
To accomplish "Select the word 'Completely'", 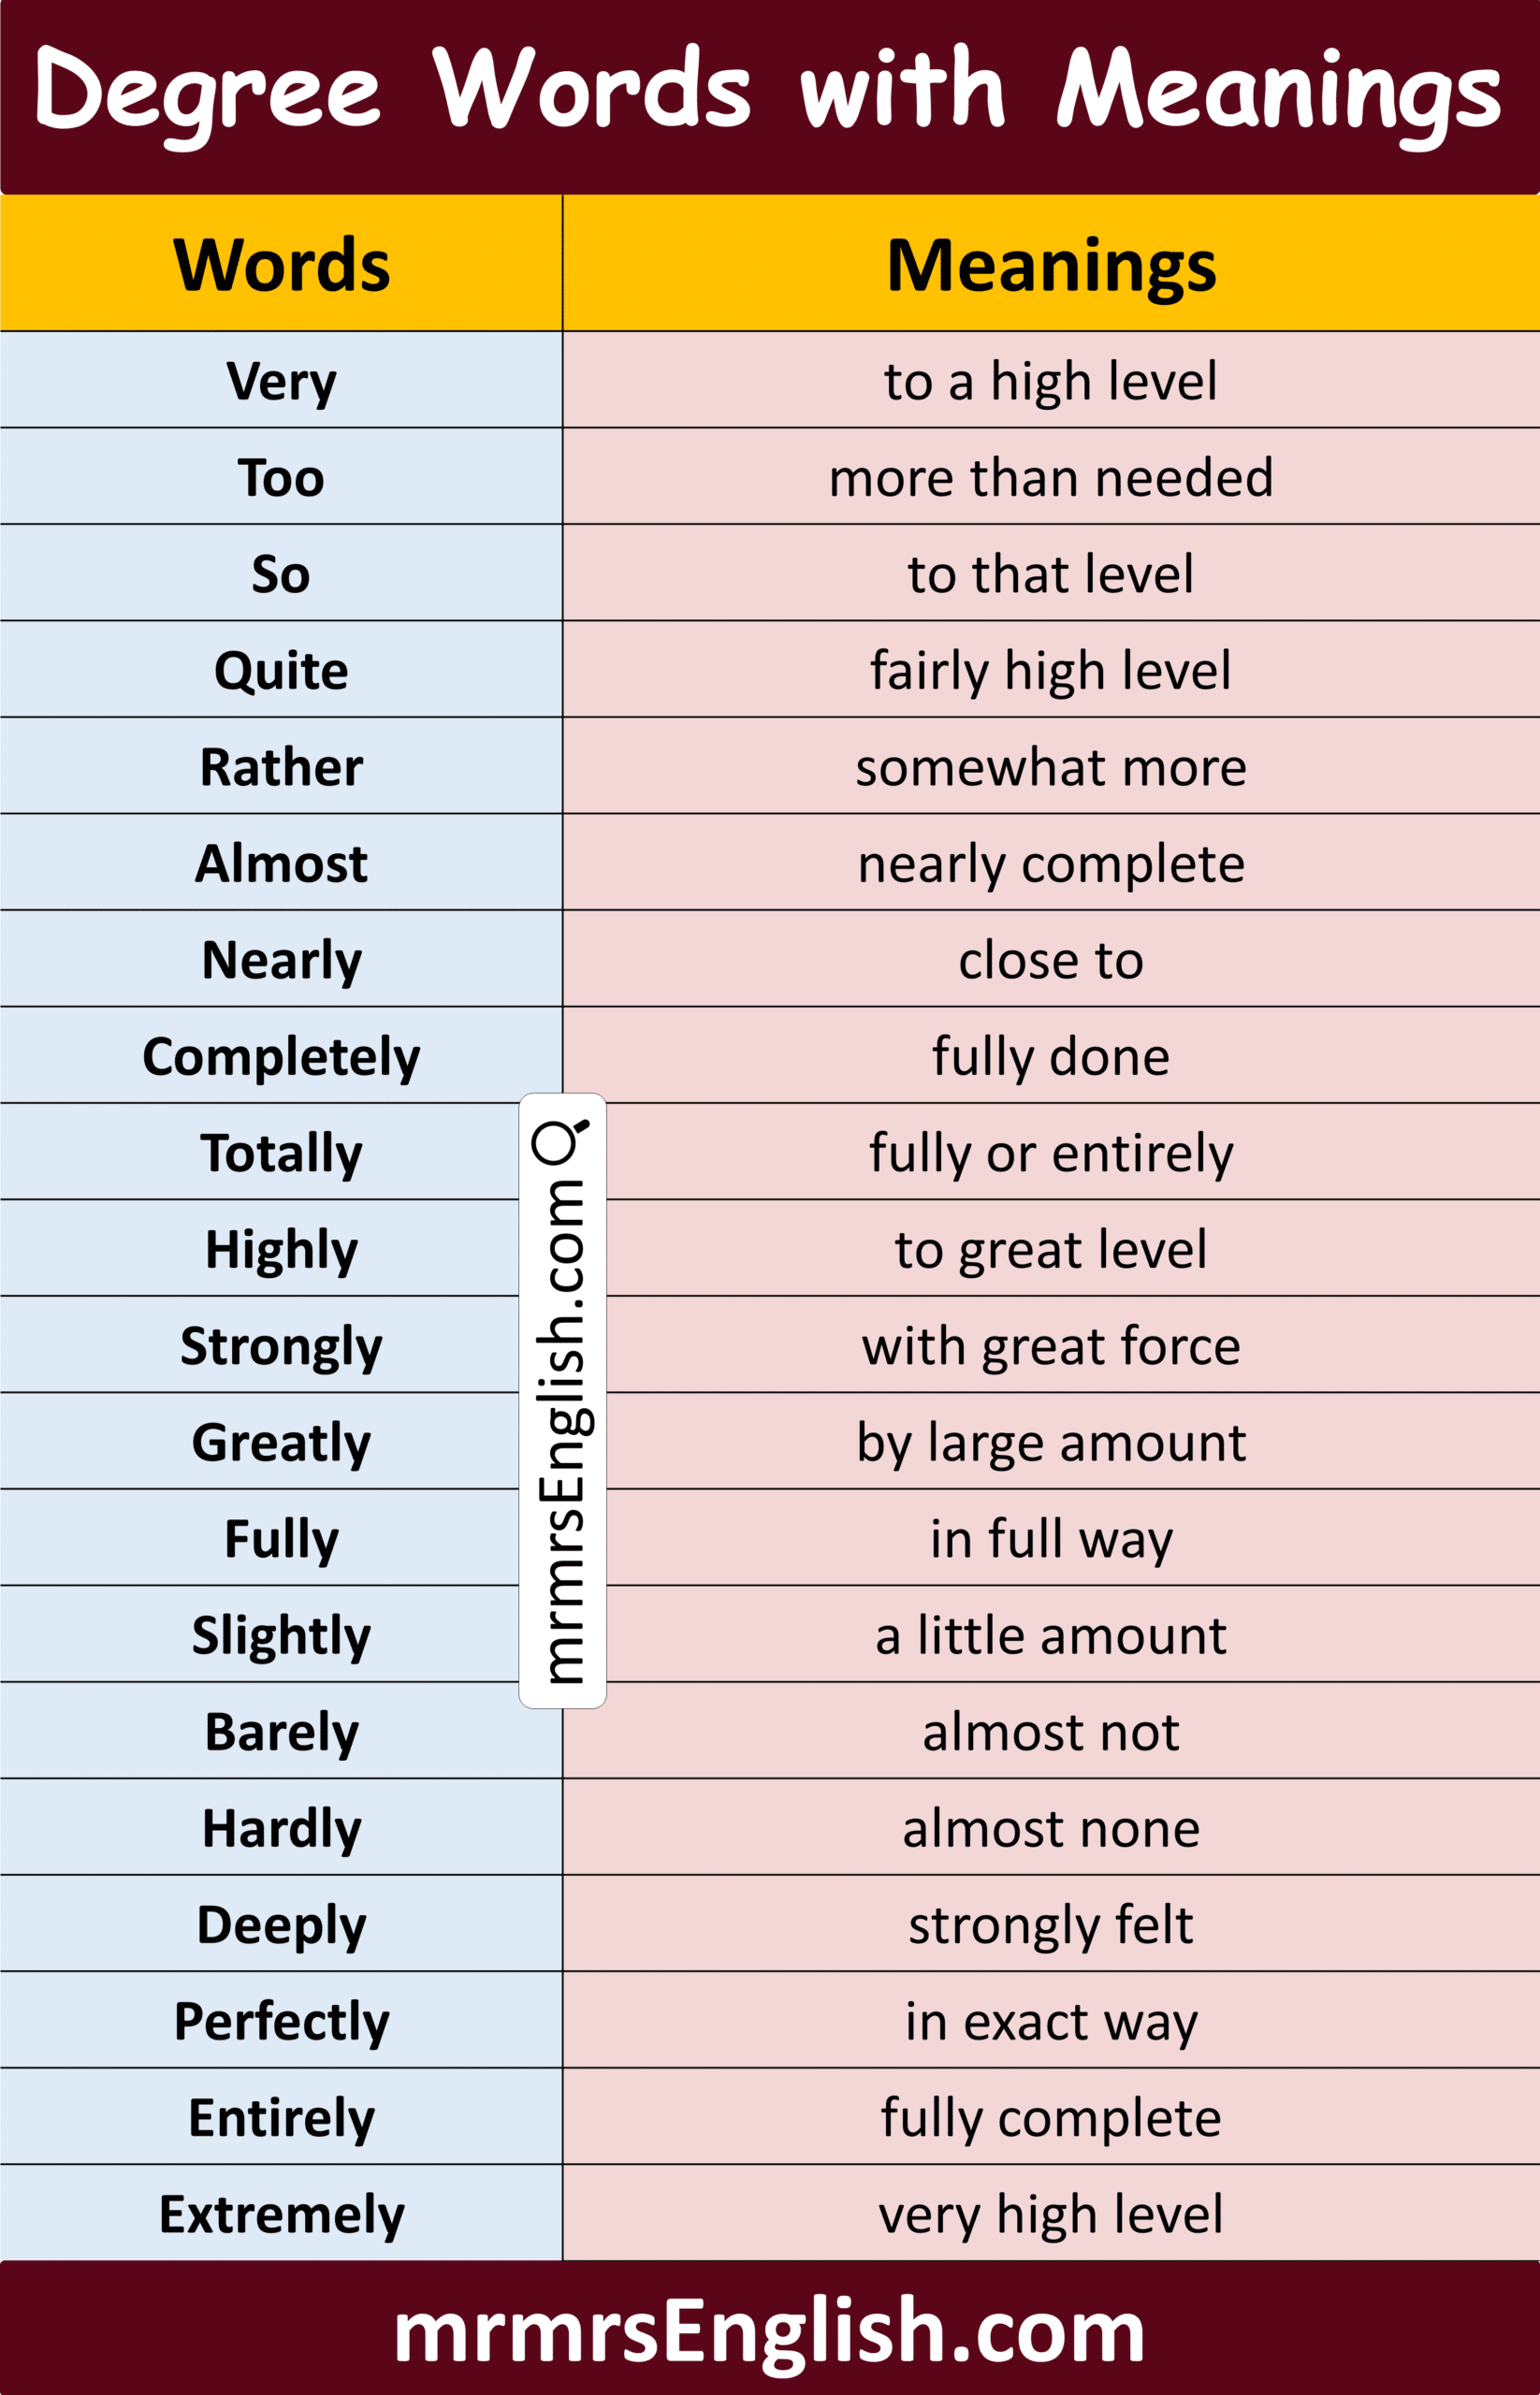I will [x=281, y=1056].
